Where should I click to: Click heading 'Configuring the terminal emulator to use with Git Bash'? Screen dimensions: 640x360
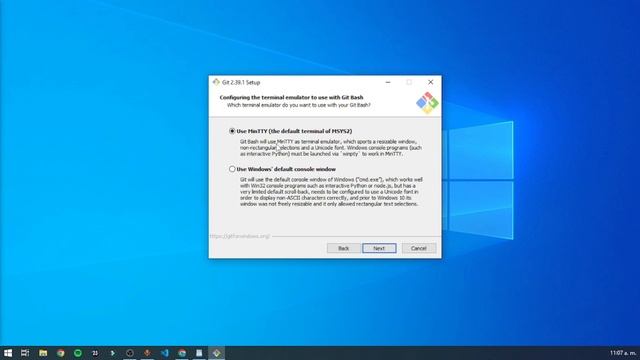(291, 98)
